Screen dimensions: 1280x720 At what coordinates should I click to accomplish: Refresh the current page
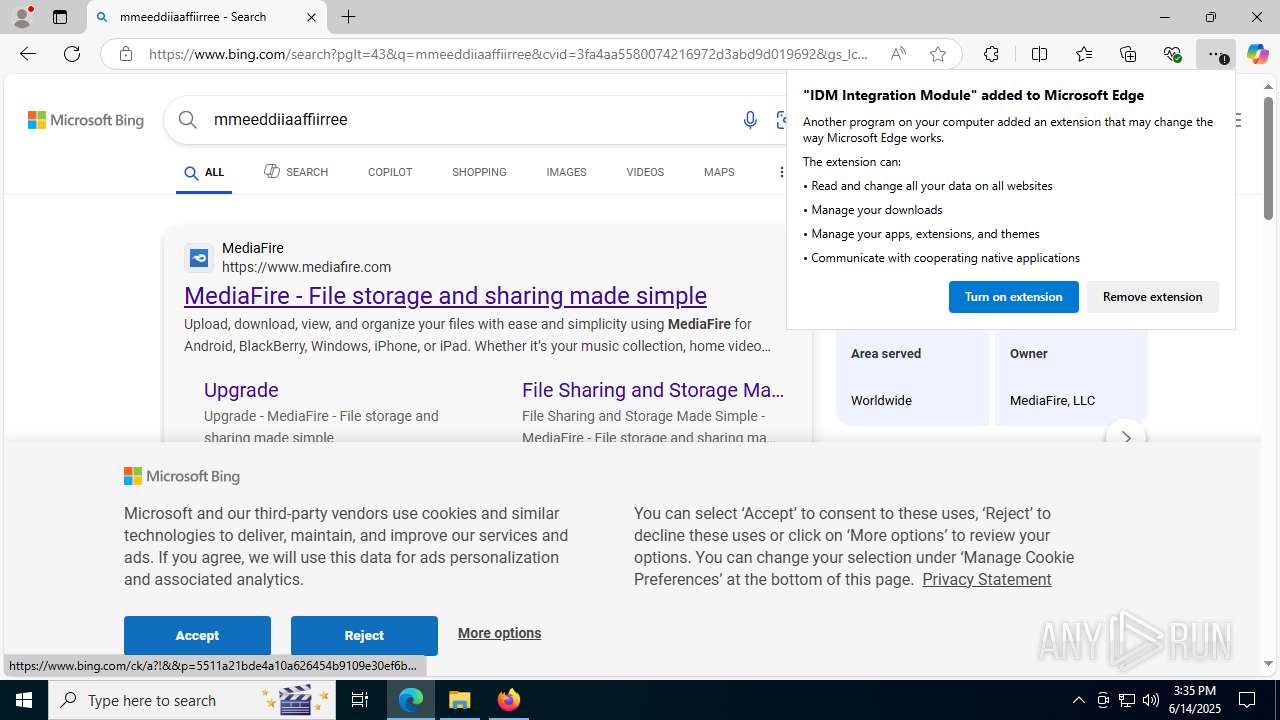click(x=72, y=54)
